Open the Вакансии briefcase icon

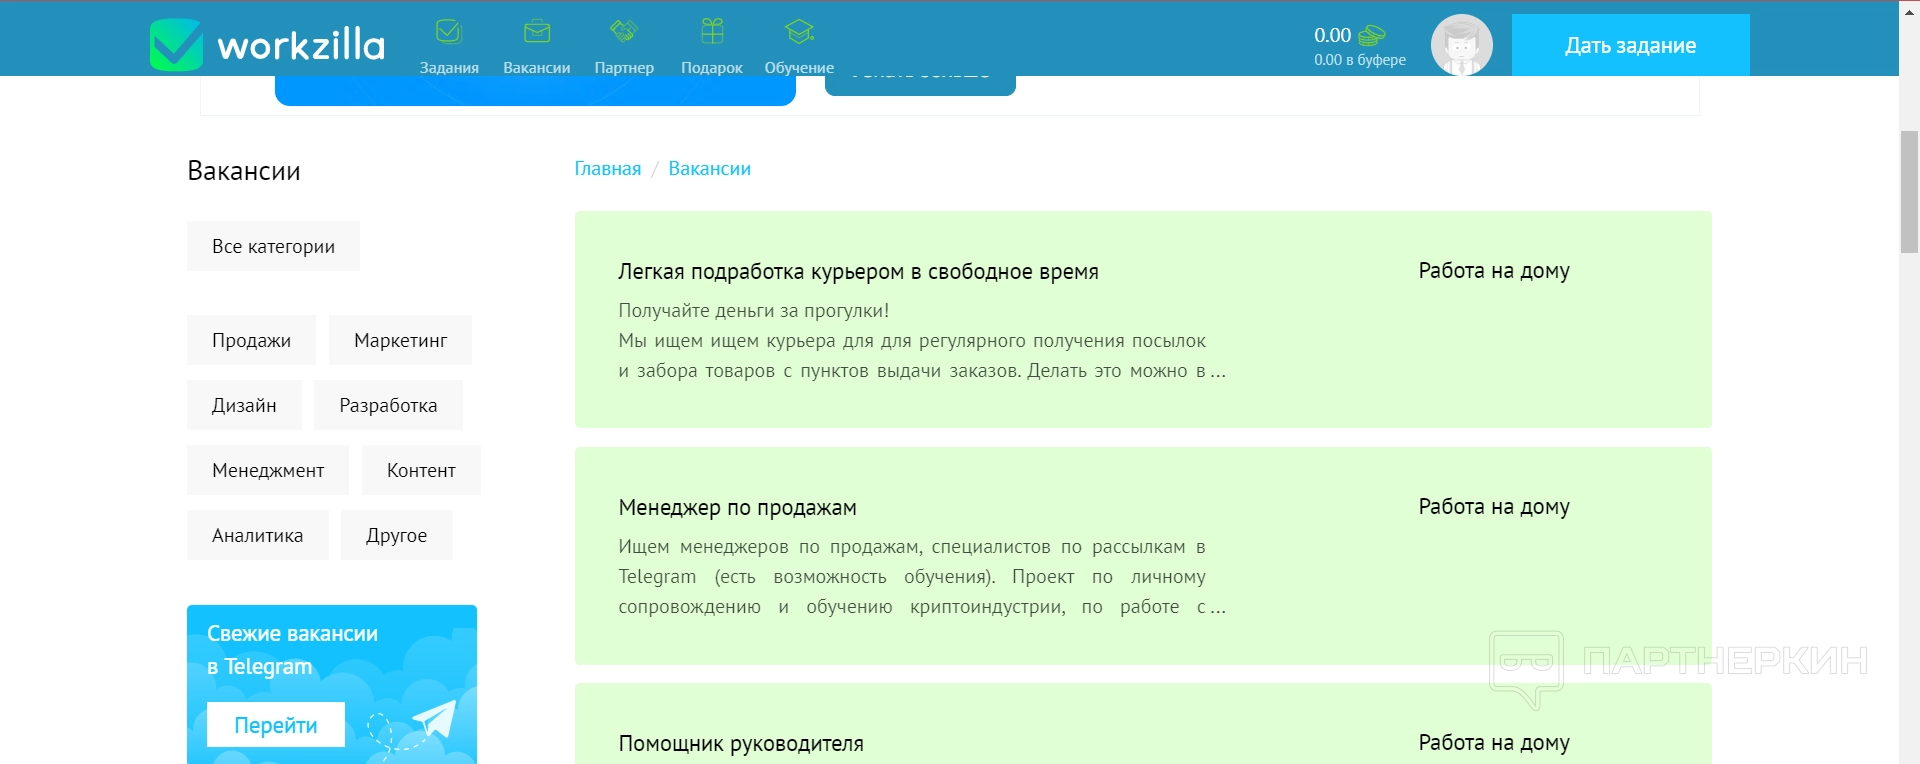pos(537,32)
